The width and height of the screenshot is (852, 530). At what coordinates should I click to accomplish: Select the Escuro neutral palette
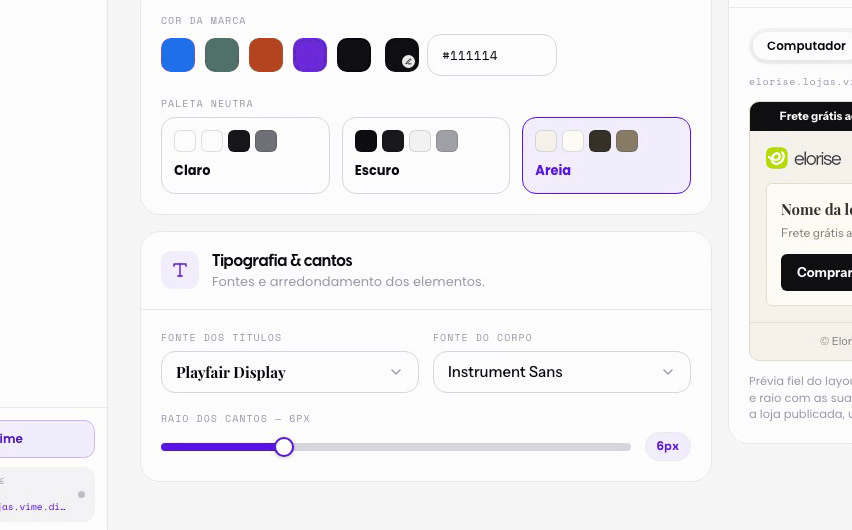[426, 155]
